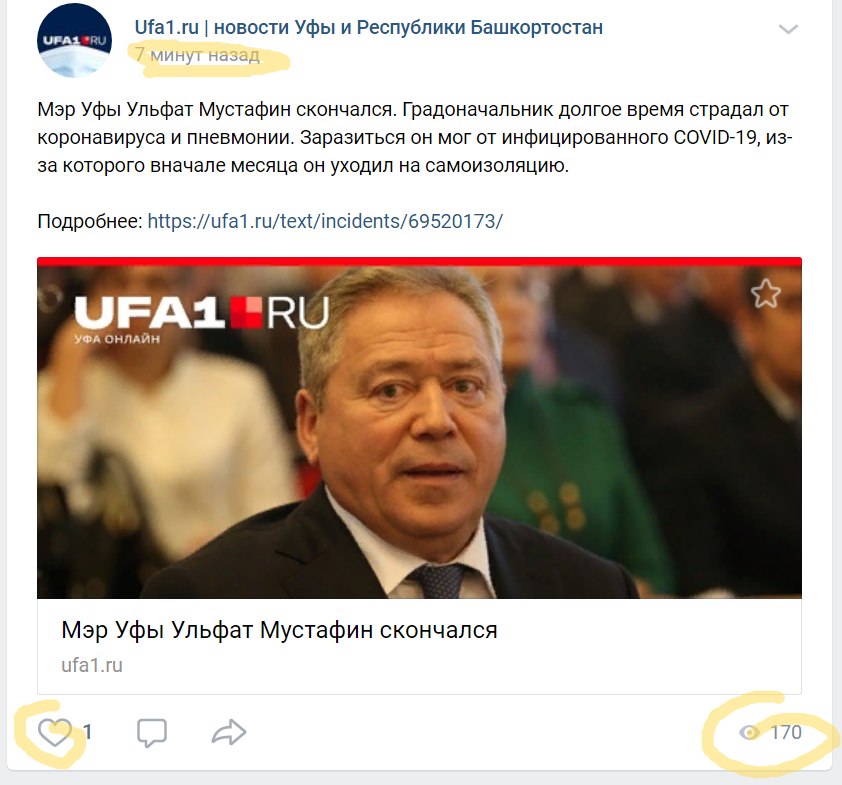Click the ufa1.ru domain caption
Image resolution: width=842 pixels, height=785 pixels.
tap(92, 665)
